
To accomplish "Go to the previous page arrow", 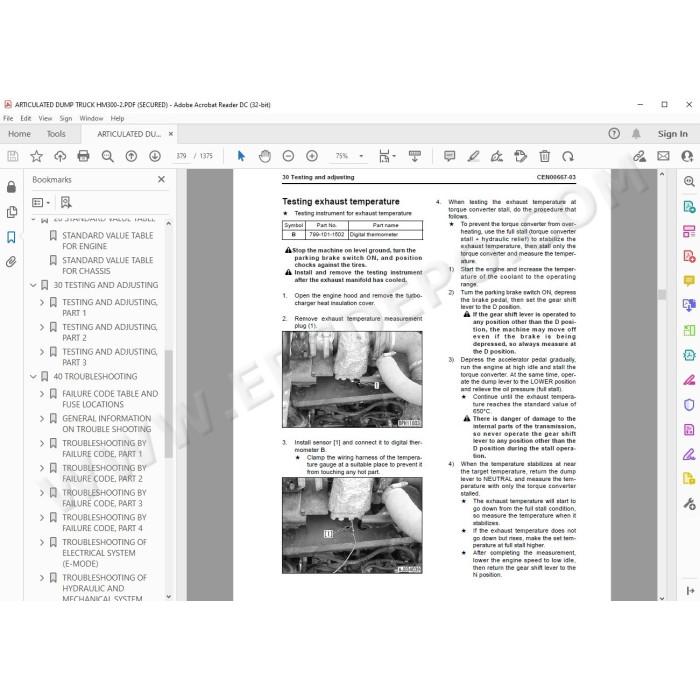I will click(x=131, y=156).
